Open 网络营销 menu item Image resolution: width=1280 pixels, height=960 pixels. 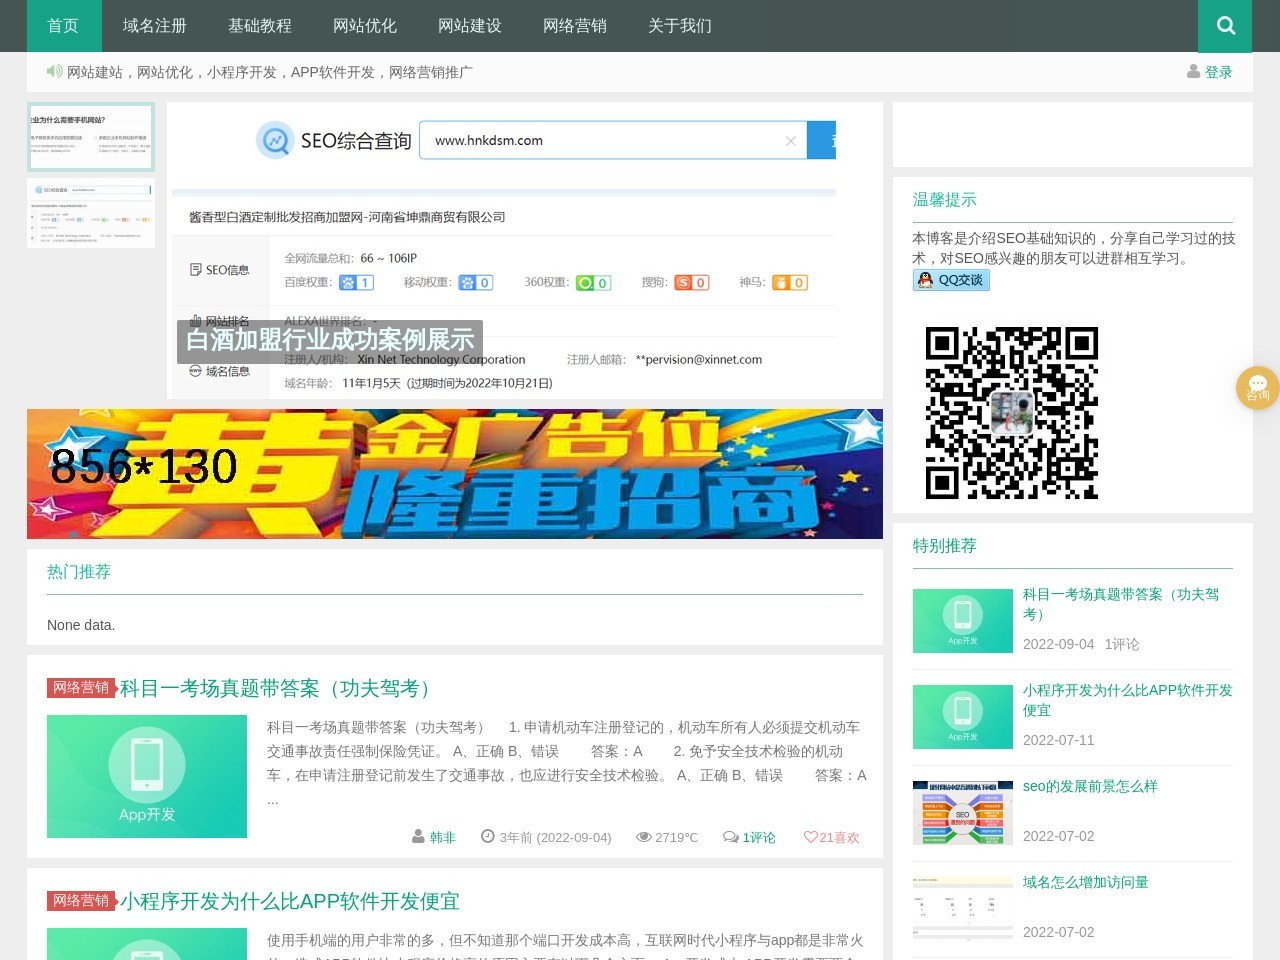click(x=575, y=26)
